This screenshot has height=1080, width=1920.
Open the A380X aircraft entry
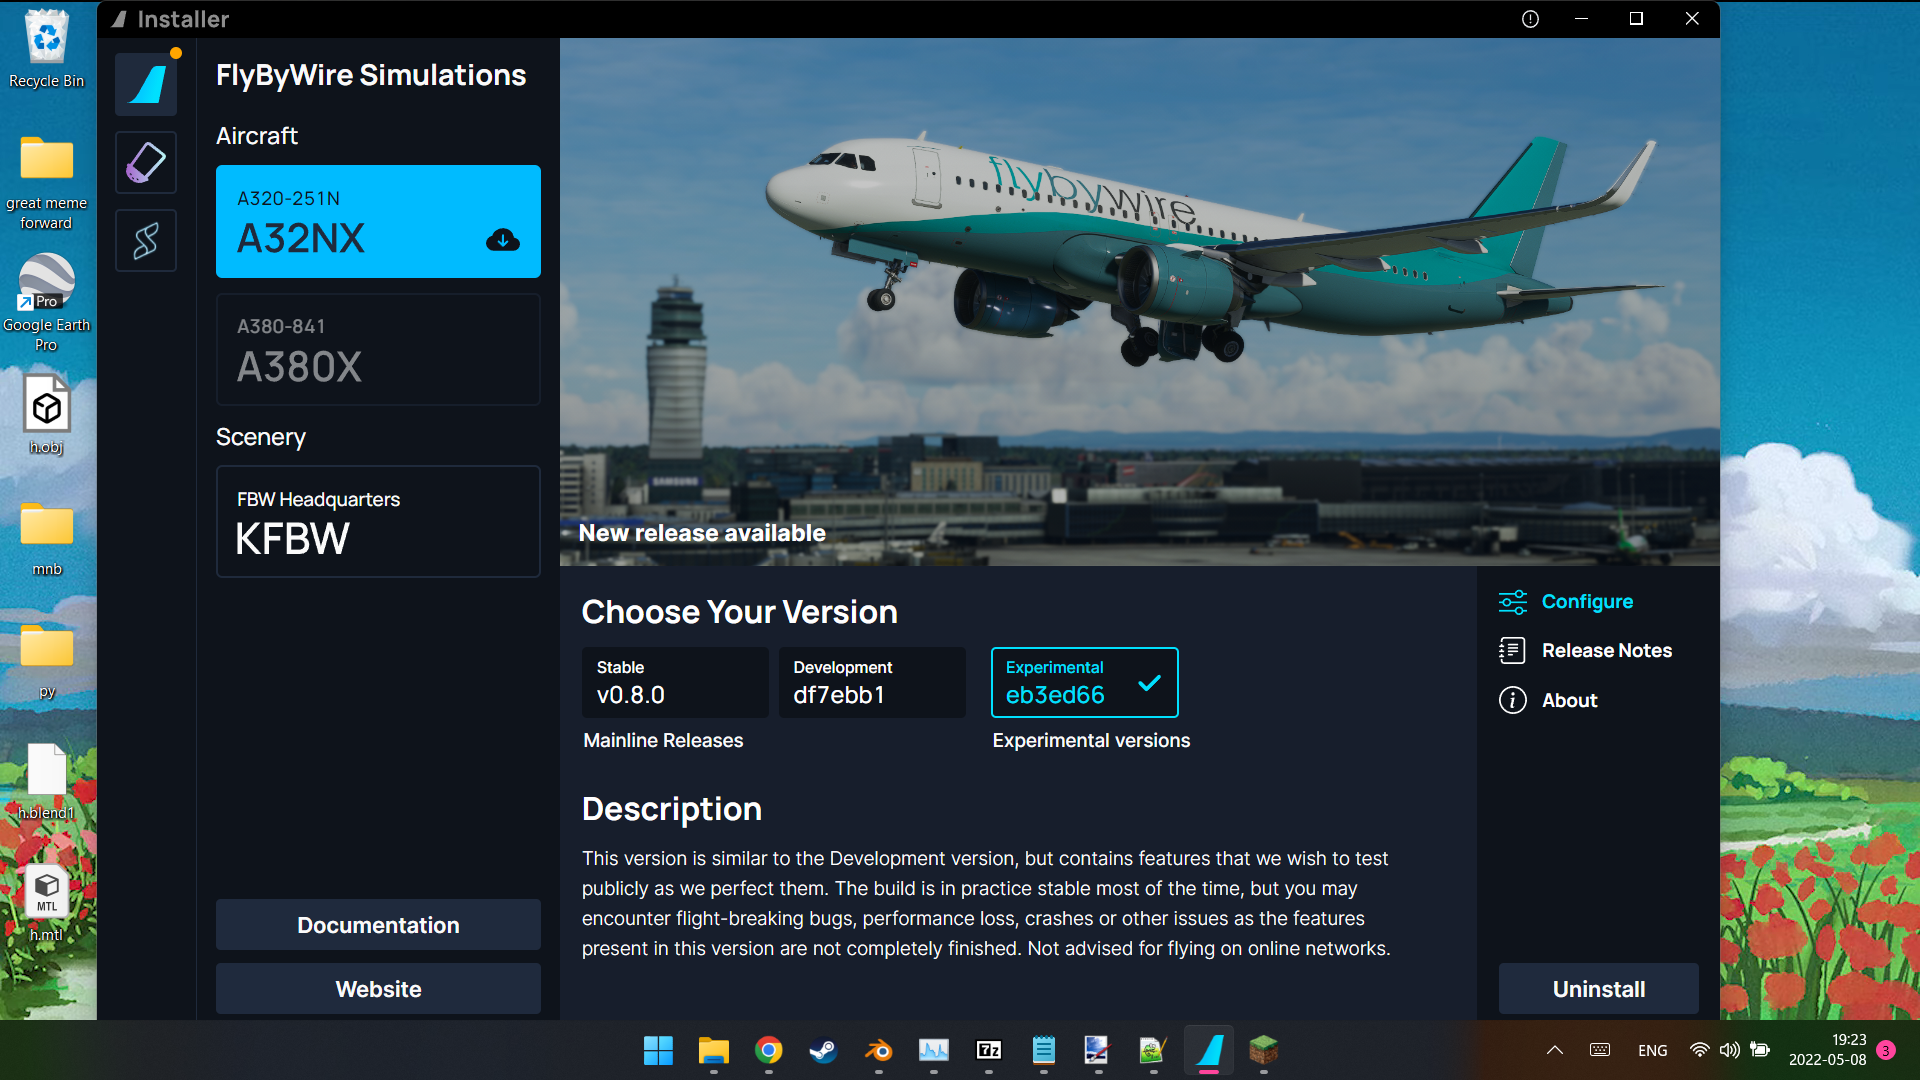(x=378, y=349)
